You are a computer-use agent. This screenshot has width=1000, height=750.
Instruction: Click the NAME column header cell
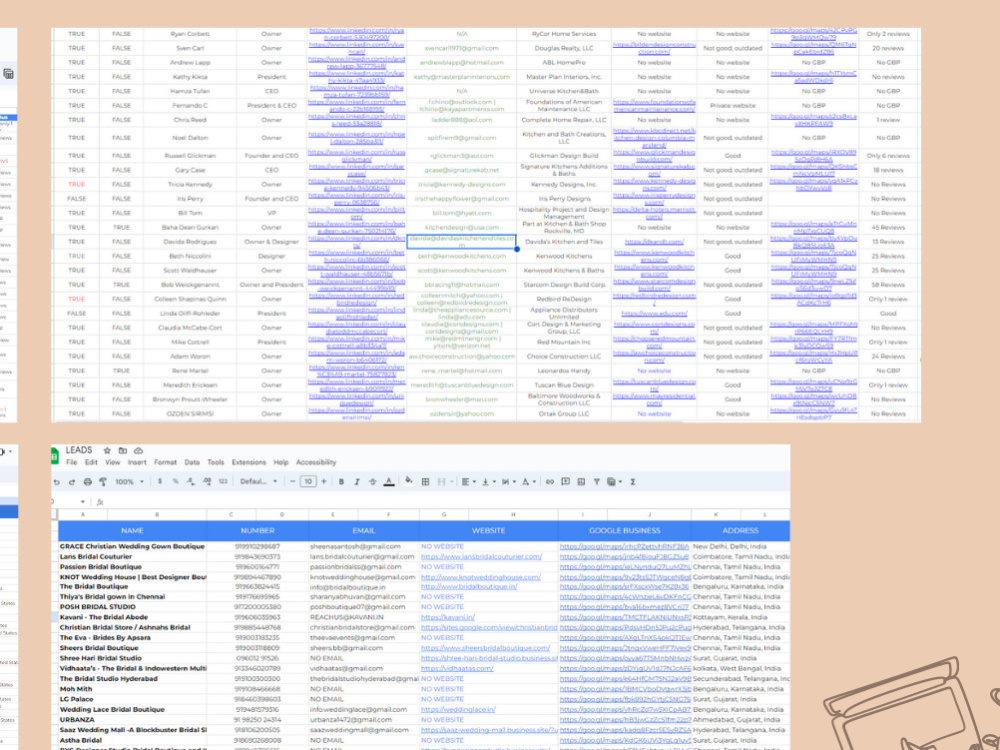tap(132, 531)
